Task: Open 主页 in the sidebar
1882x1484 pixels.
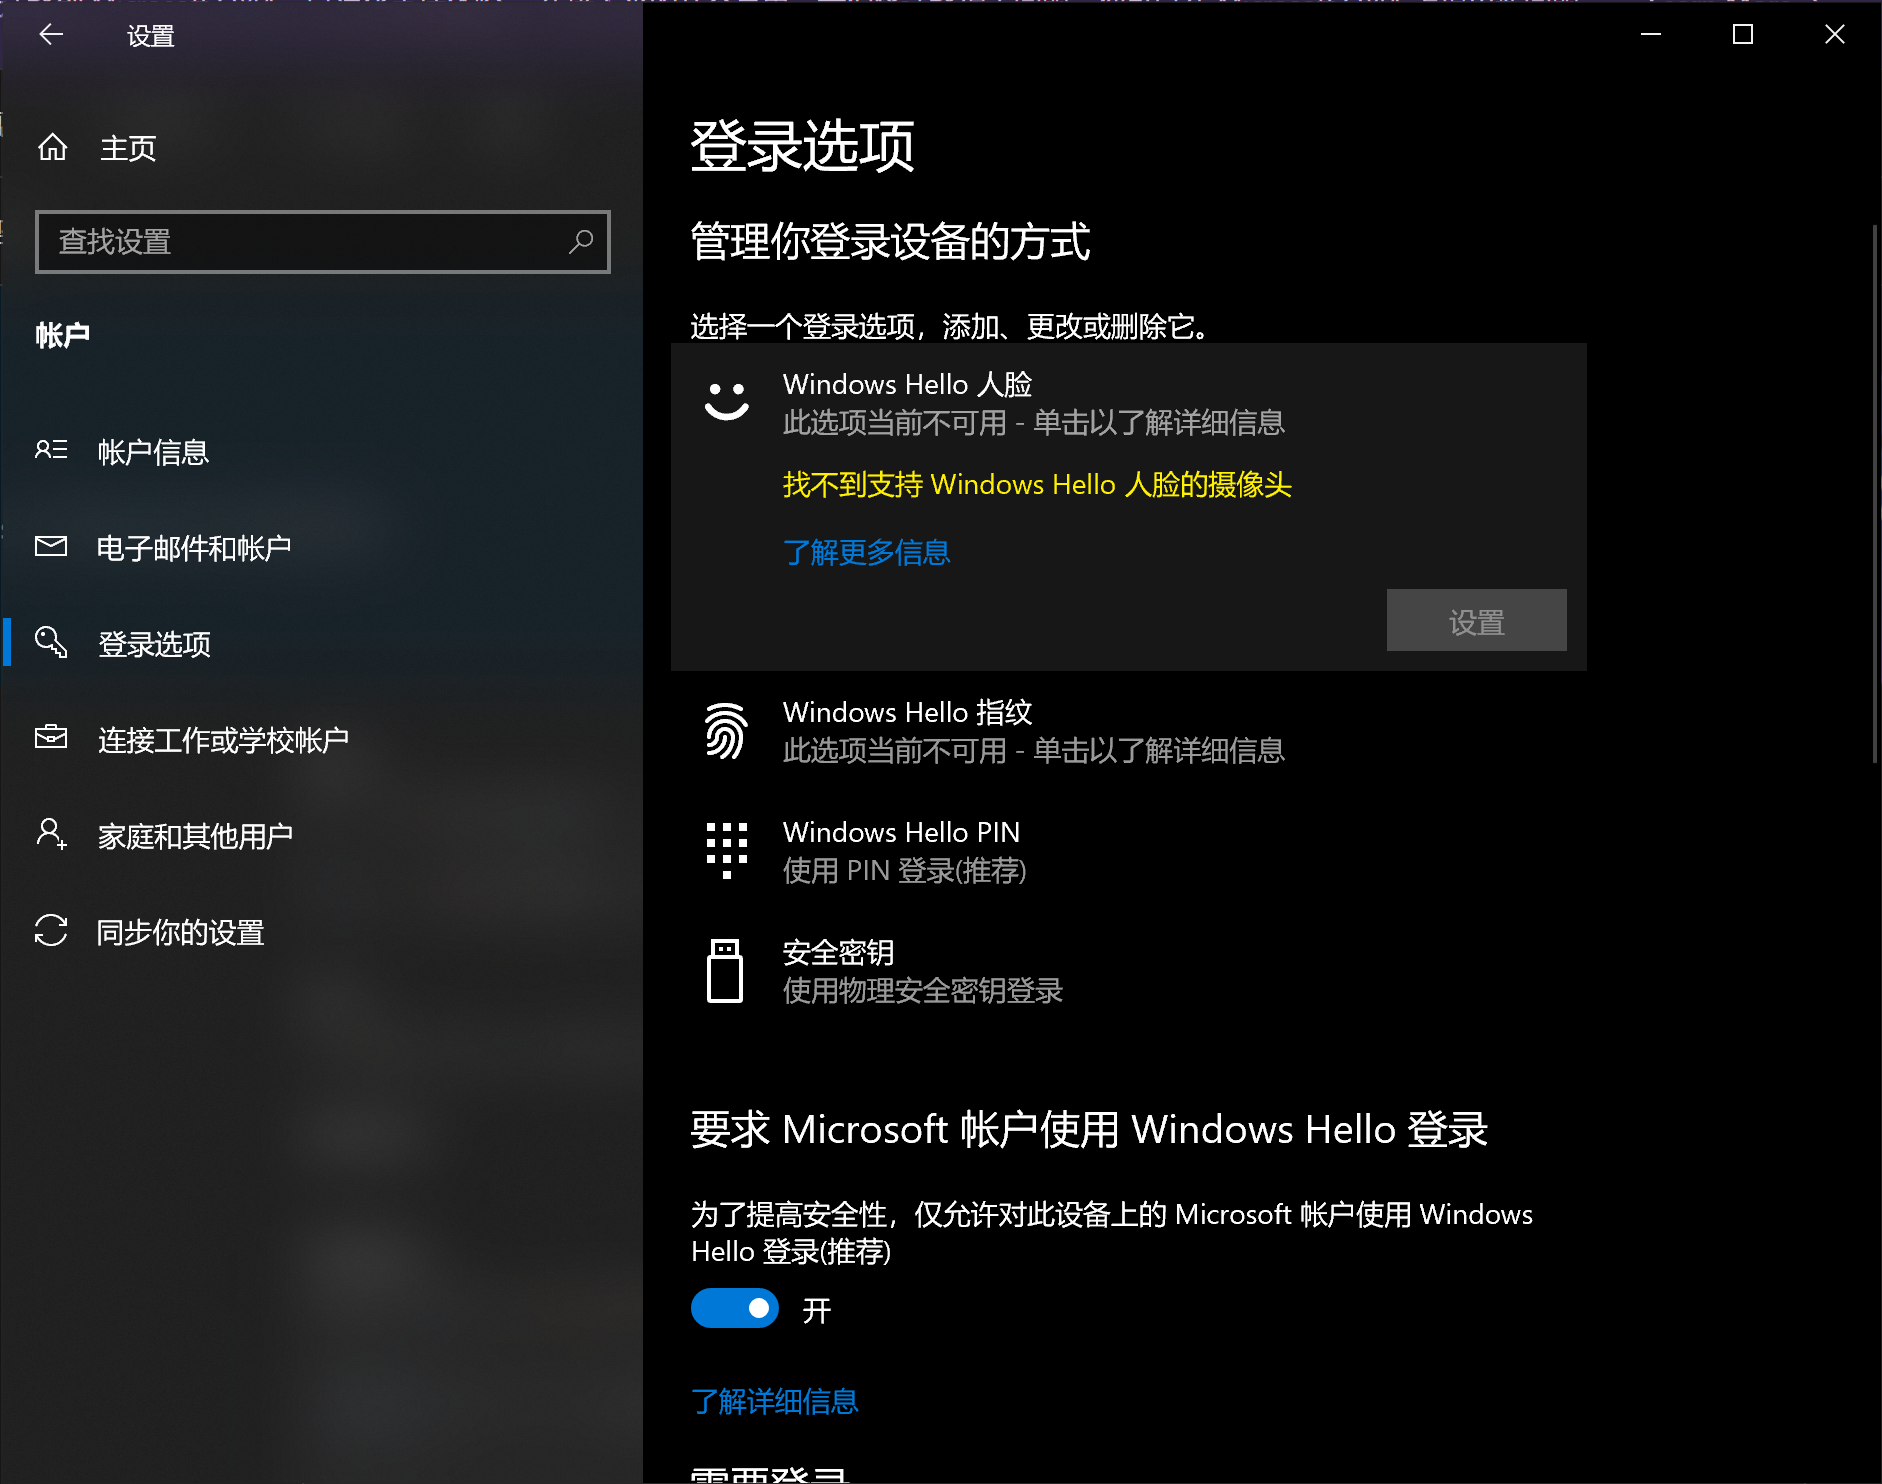Action: [x=321, y=148]
